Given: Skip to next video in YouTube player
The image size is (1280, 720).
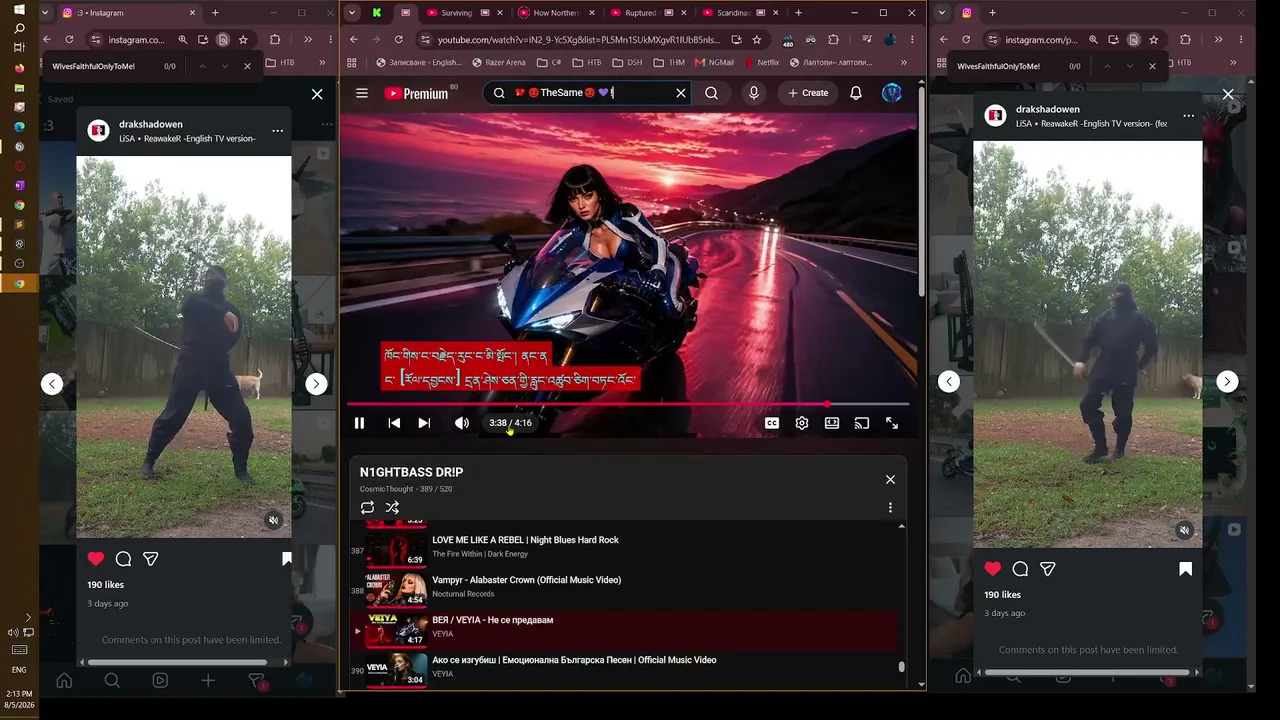Looking at the screenshot, I should pos(424,423).
